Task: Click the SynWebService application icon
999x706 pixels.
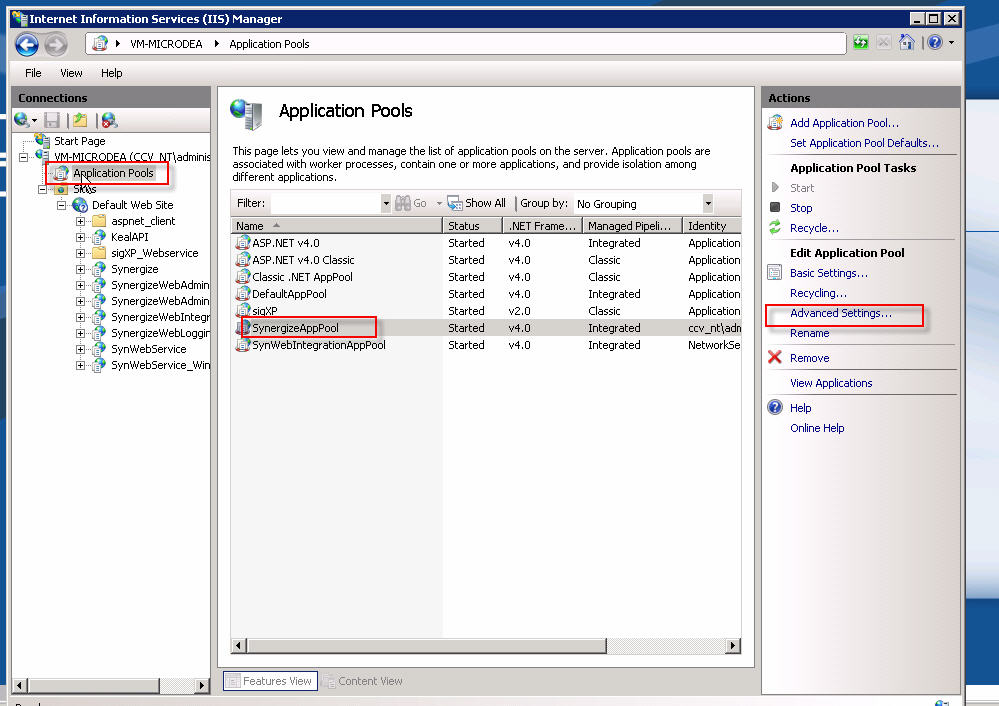Action: pyautogui.click(x=99, y=349)
